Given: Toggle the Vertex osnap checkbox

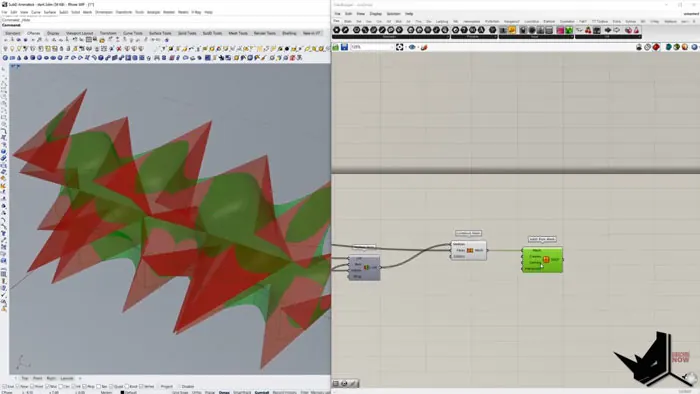Looking at the screenshot, I should click(142, 386).
